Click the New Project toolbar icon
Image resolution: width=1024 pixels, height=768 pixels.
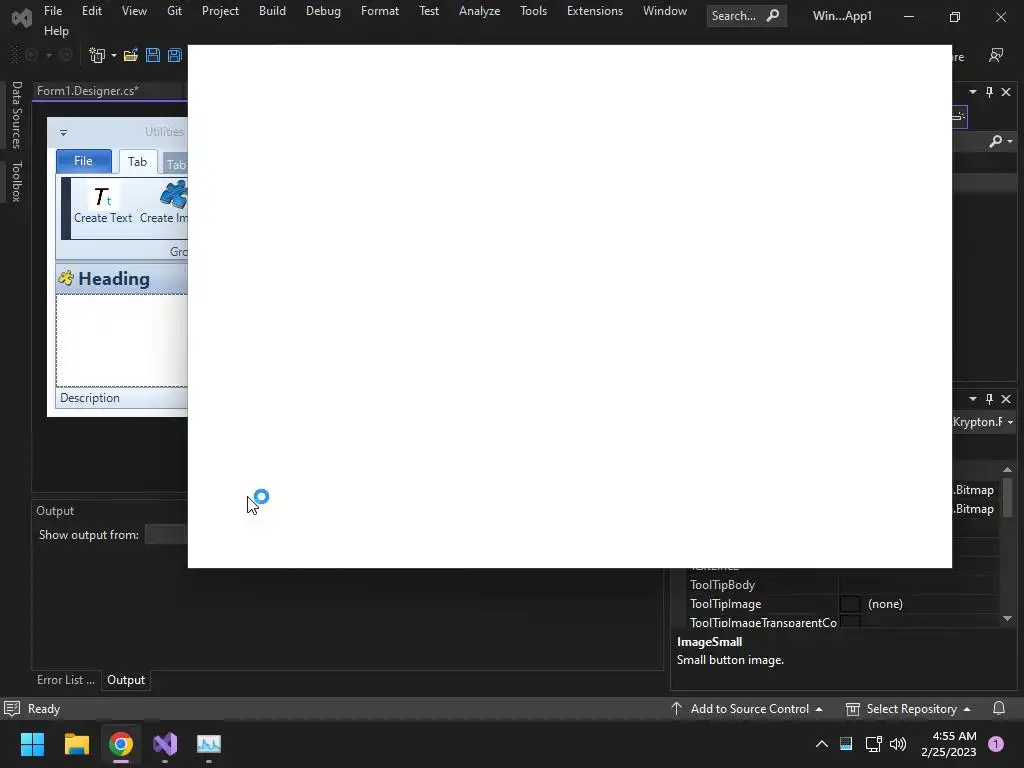pyautogui.click(x=97, y=56)
